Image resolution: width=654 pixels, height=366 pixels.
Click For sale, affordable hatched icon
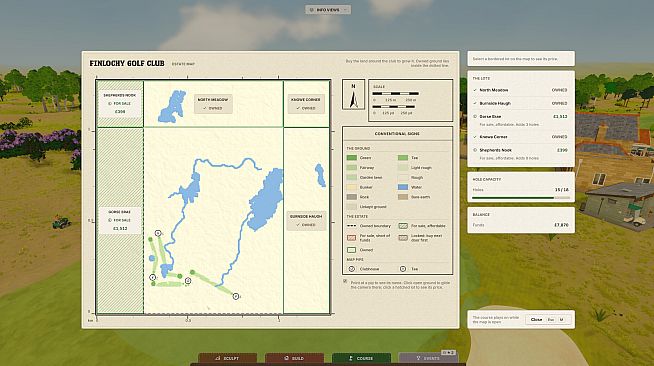[402, 226]
